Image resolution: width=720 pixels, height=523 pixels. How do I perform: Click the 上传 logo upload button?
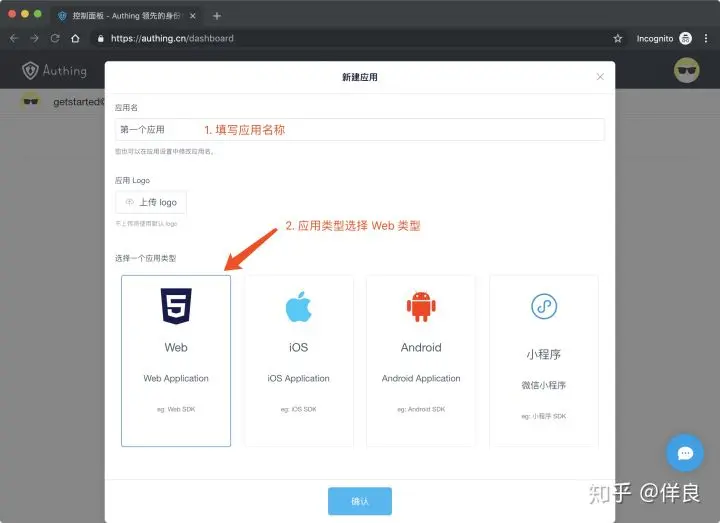click(151, 202)
